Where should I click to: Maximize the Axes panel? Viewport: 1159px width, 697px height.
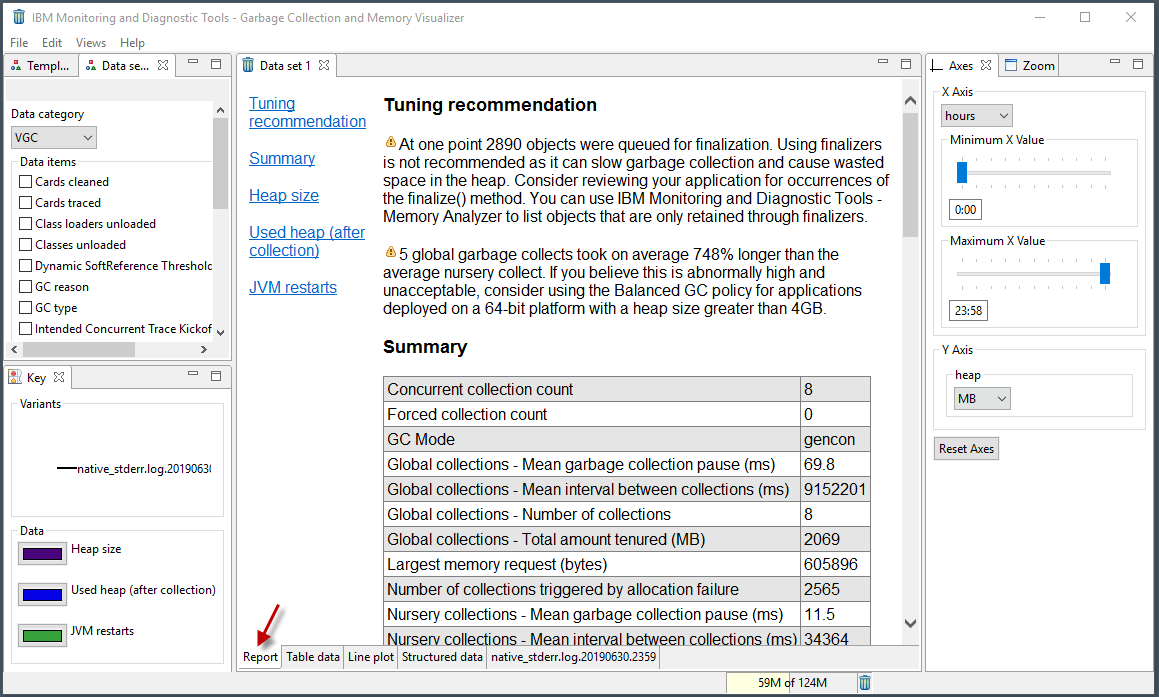pos(1138,64)
